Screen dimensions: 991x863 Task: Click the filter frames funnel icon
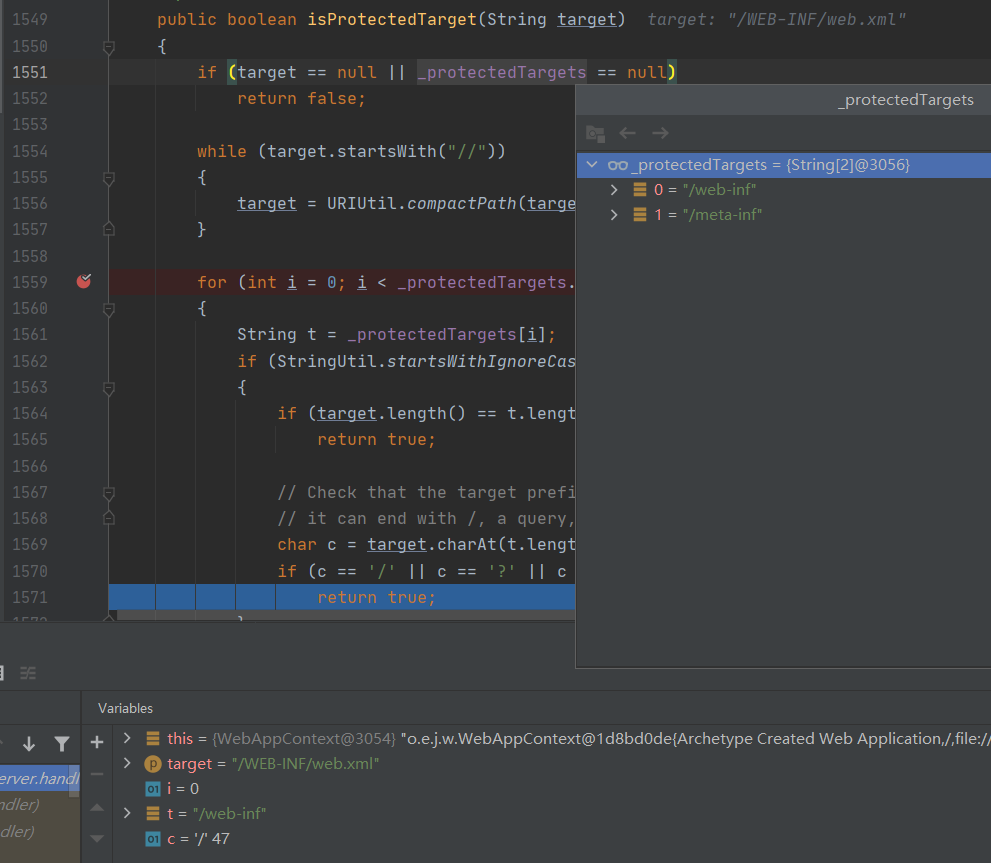pyautogui.click(x=62, y=743)
